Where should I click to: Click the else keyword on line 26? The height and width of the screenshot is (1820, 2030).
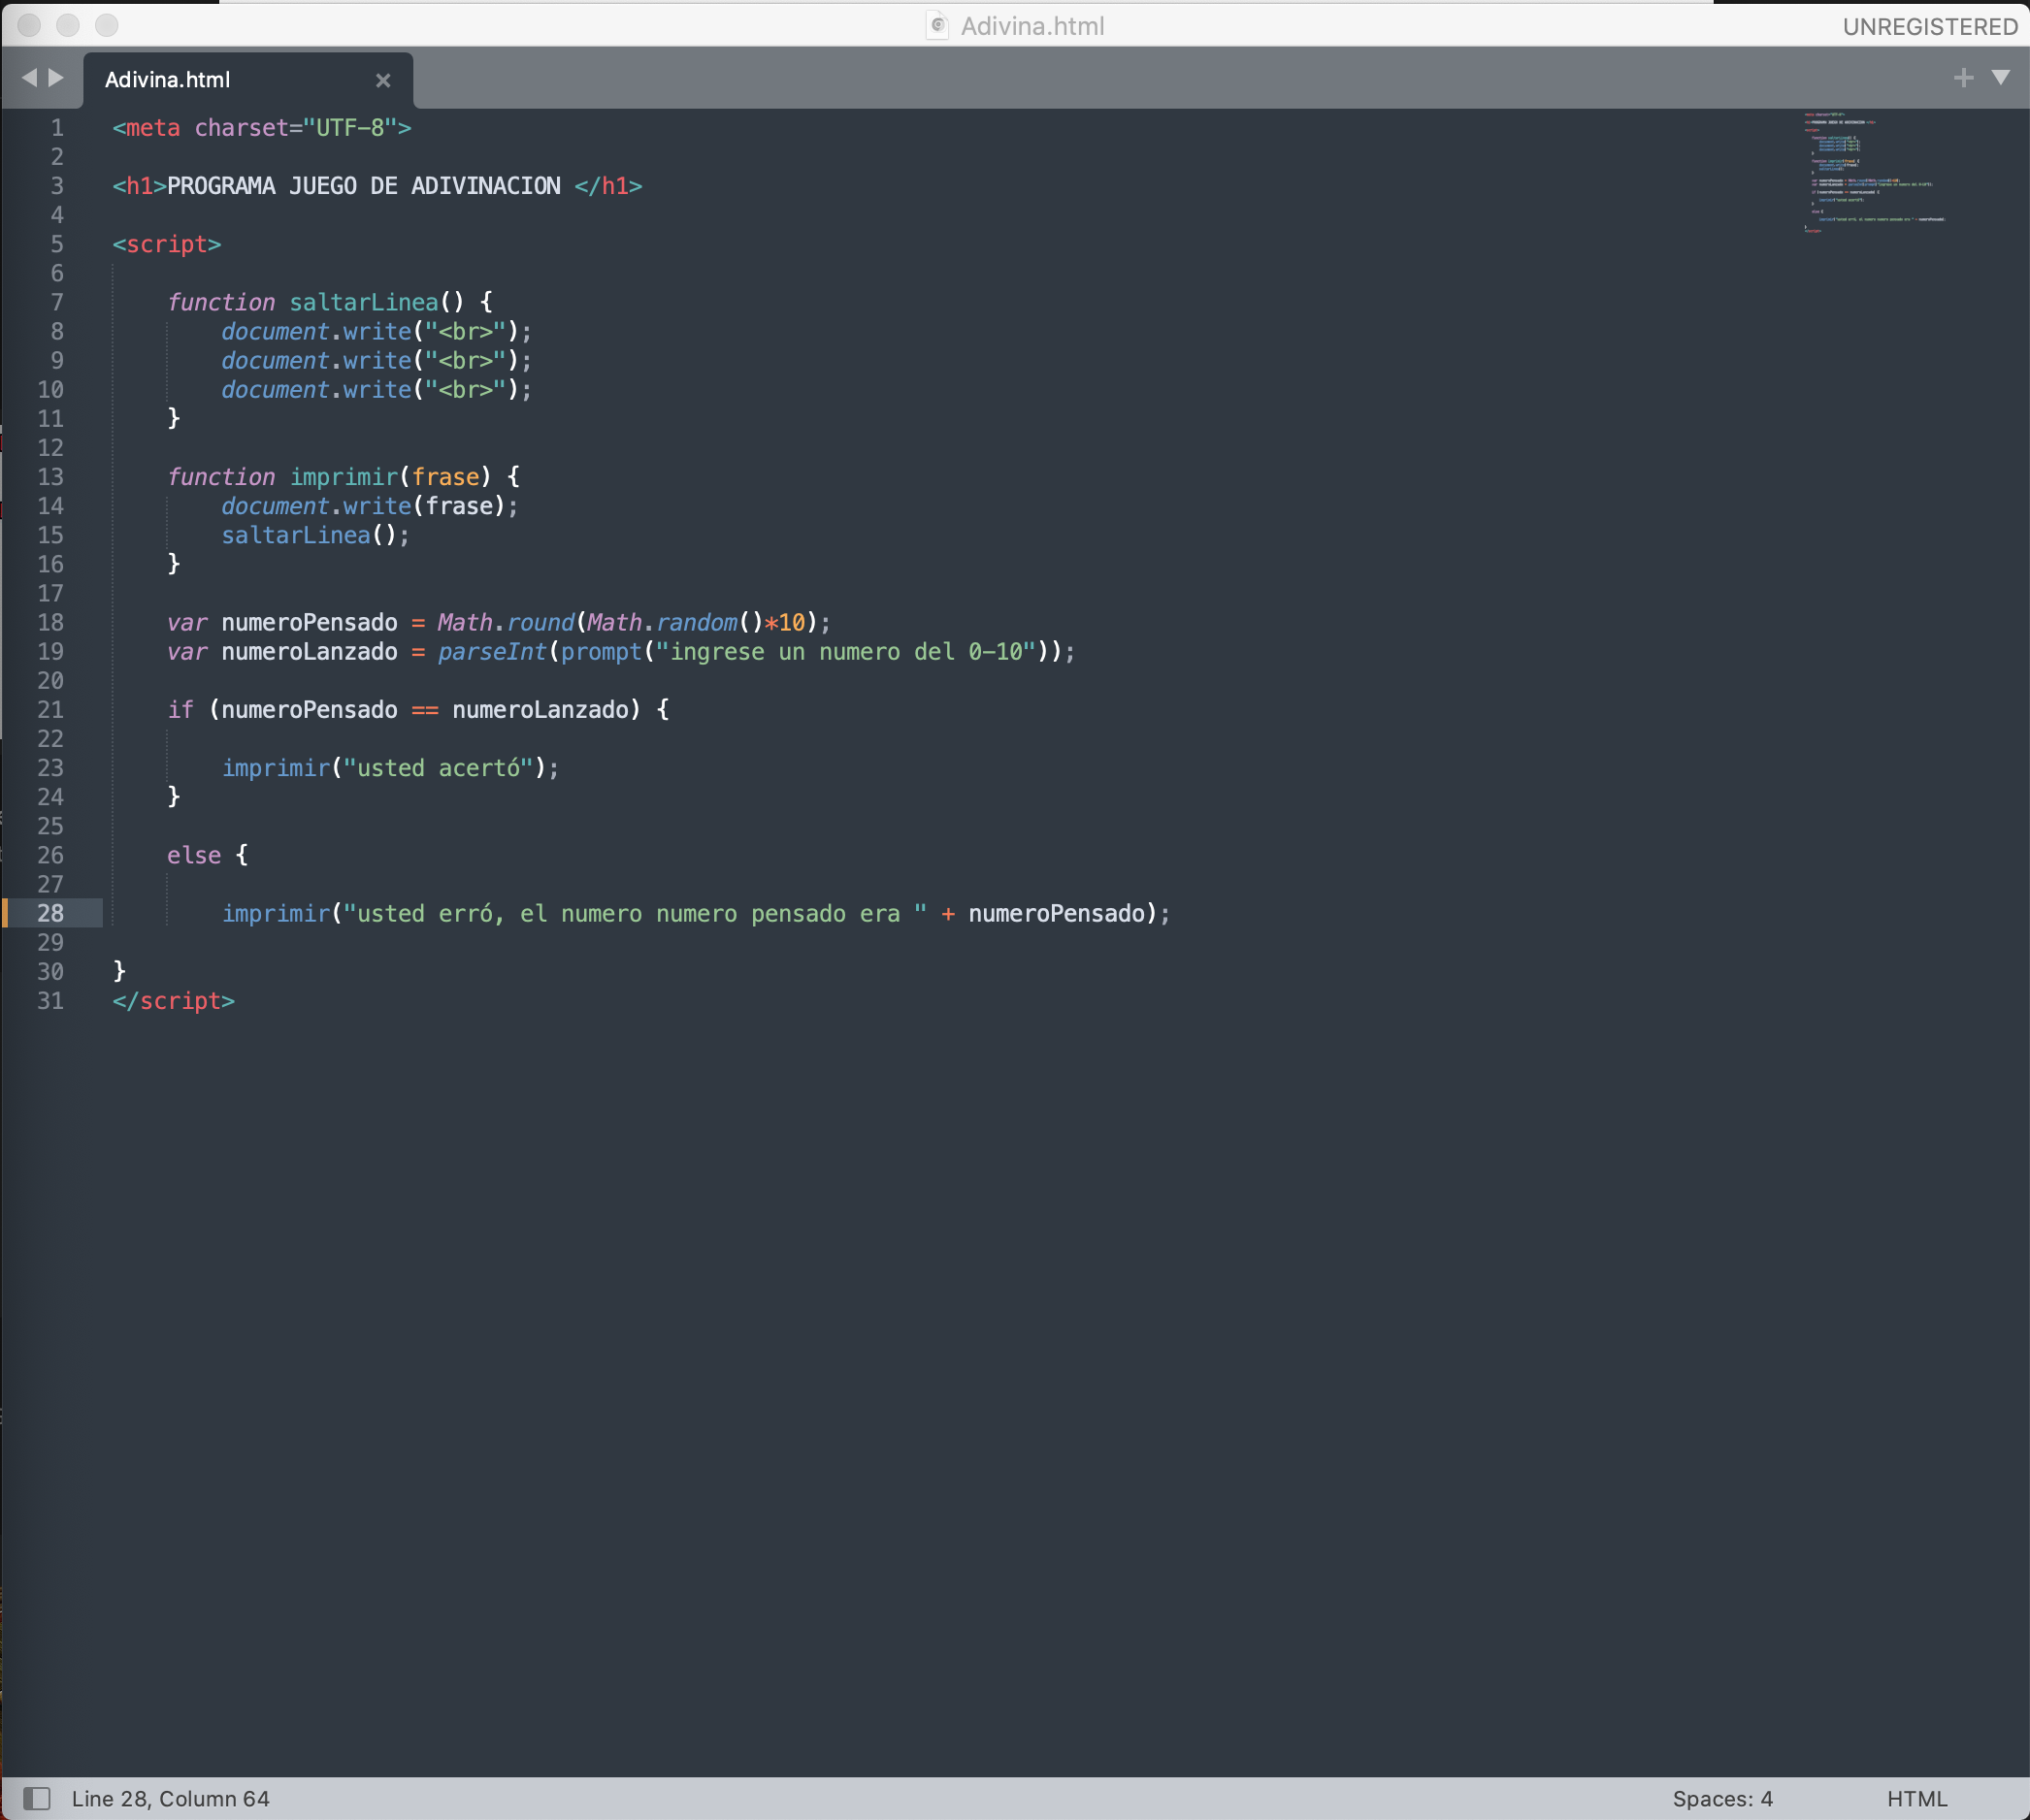coord(194,855)
